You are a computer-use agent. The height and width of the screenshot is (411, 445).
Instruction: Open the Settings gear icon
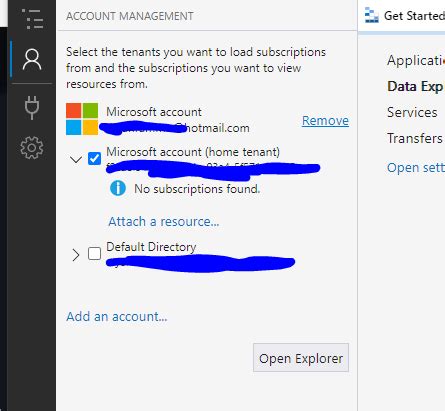click(32, 147)
